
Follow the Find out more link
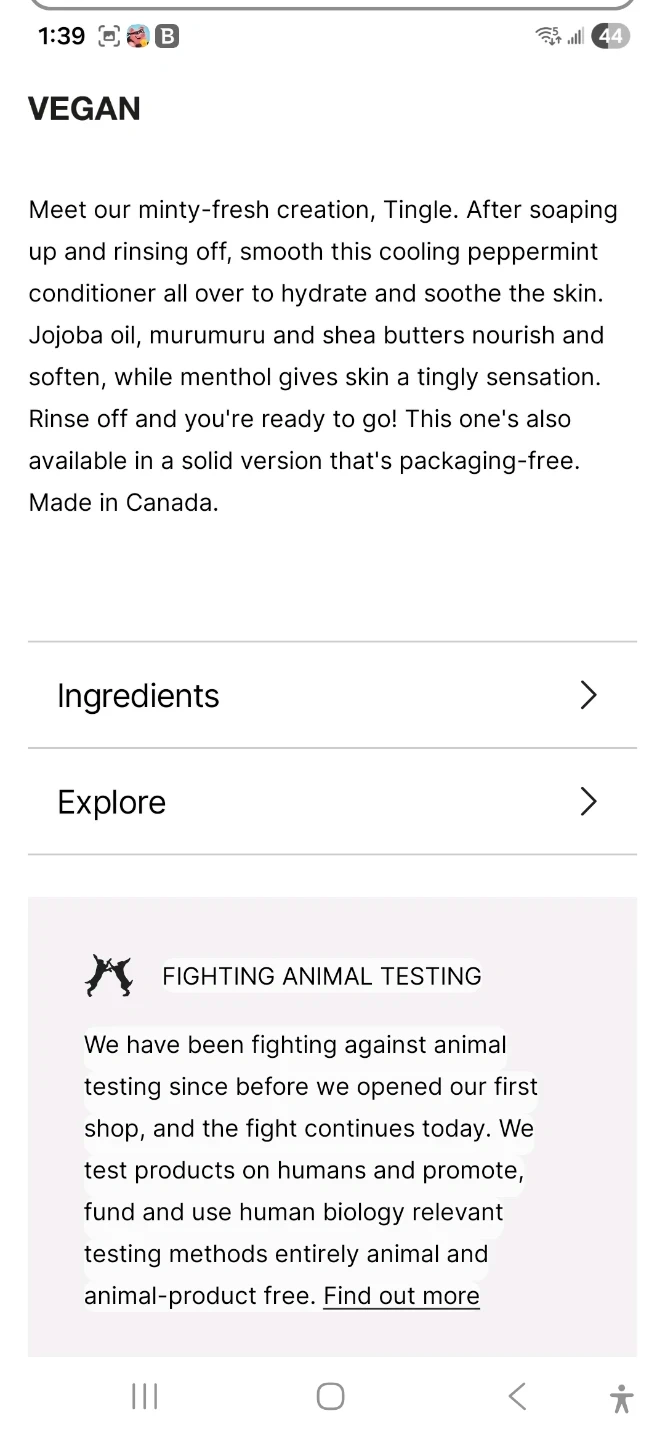[401, 1296]
